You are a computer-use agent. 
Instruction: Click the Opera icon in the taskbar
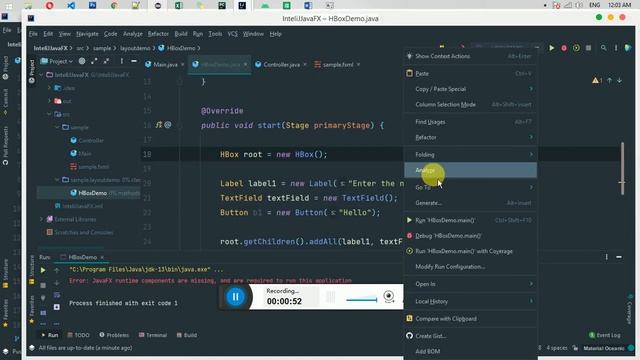point(50,5)
